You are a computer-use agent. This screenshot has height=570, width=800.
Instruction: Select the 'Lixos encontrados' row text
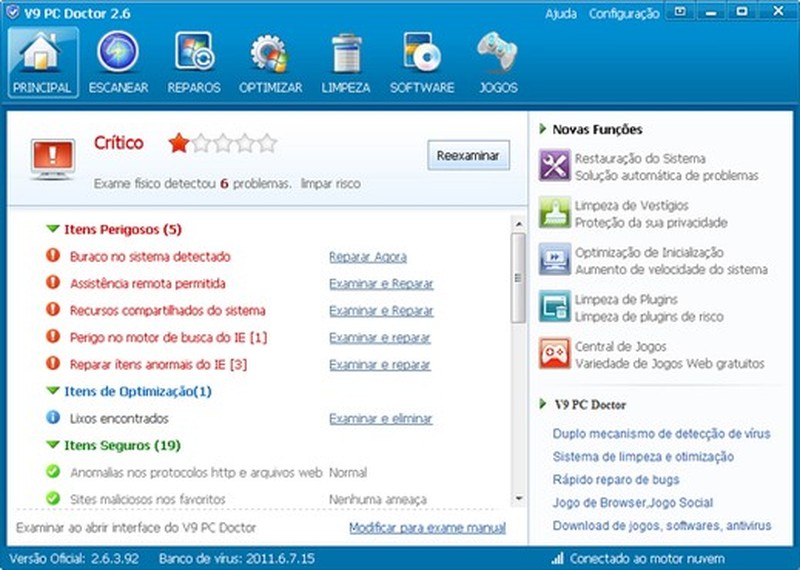pyautogui.click(x=119, y=418)
